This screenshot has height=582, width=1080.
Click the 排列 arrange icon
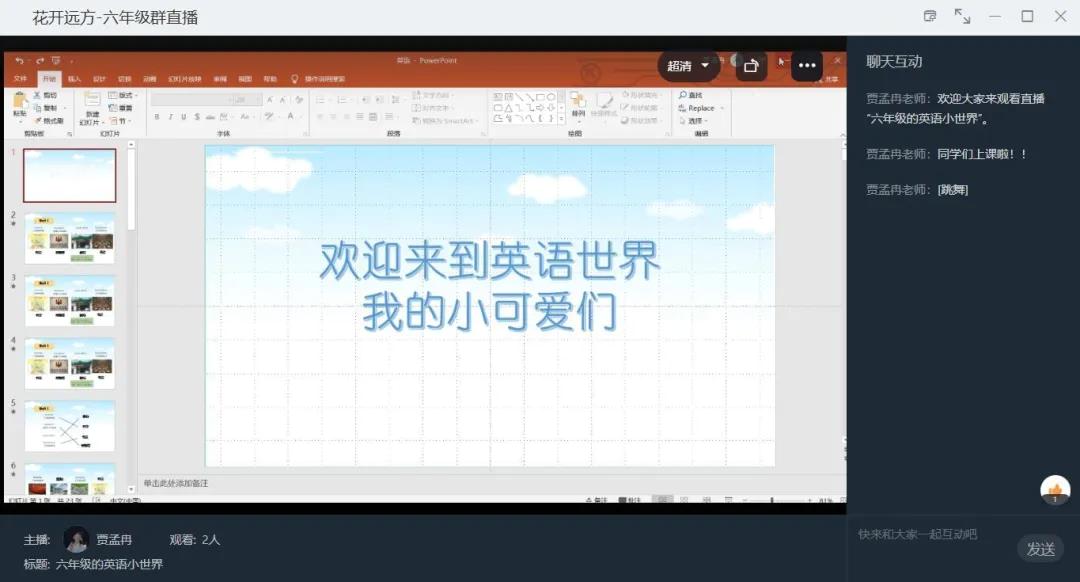click(x=577, y=101)
